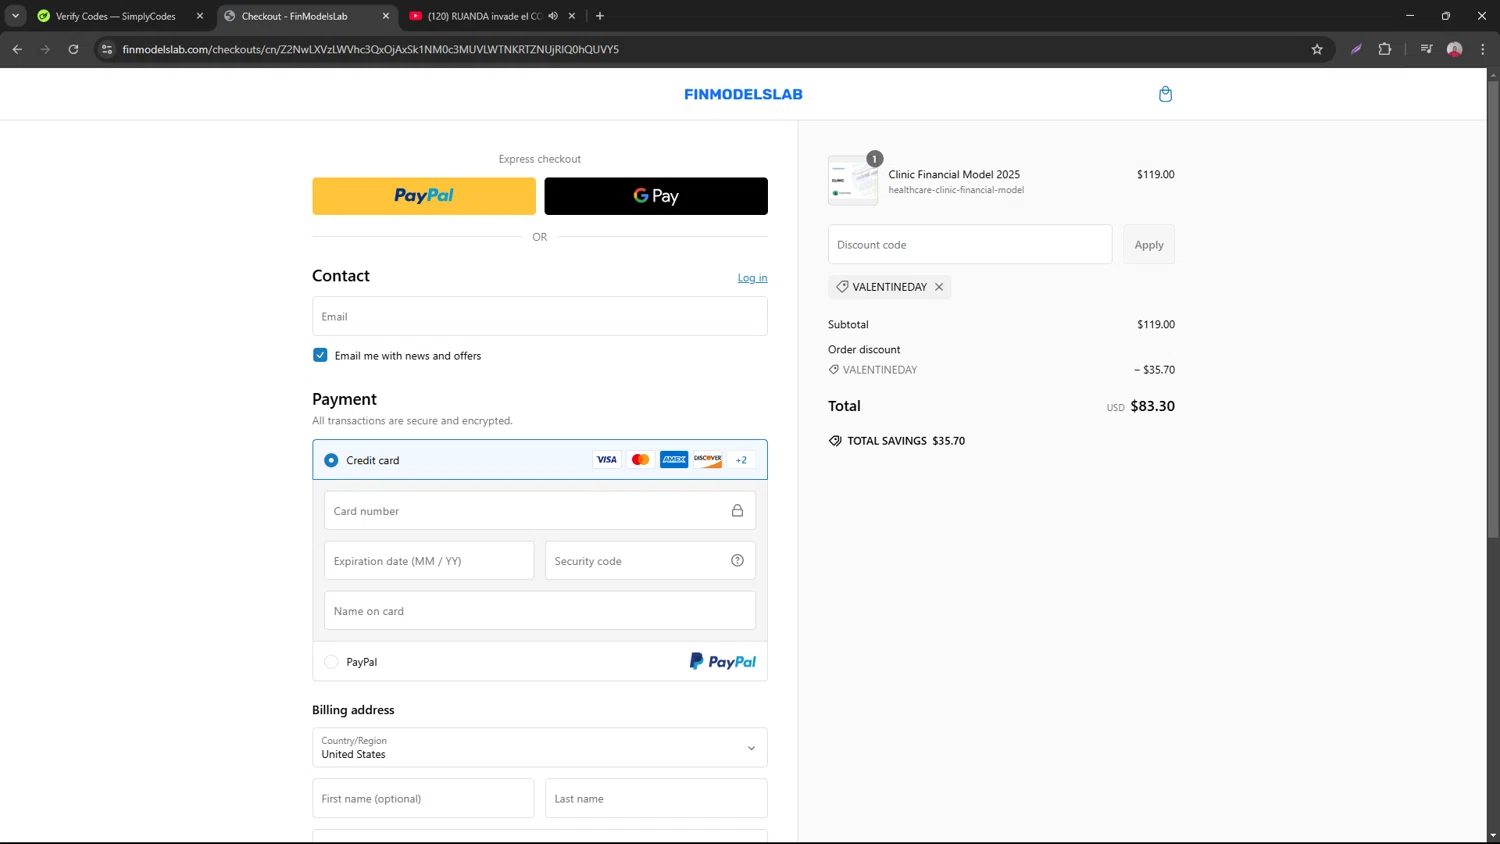1500x844 pixels.
Task: Open the Chrome profile avatar
Action: coord(1455,49)
